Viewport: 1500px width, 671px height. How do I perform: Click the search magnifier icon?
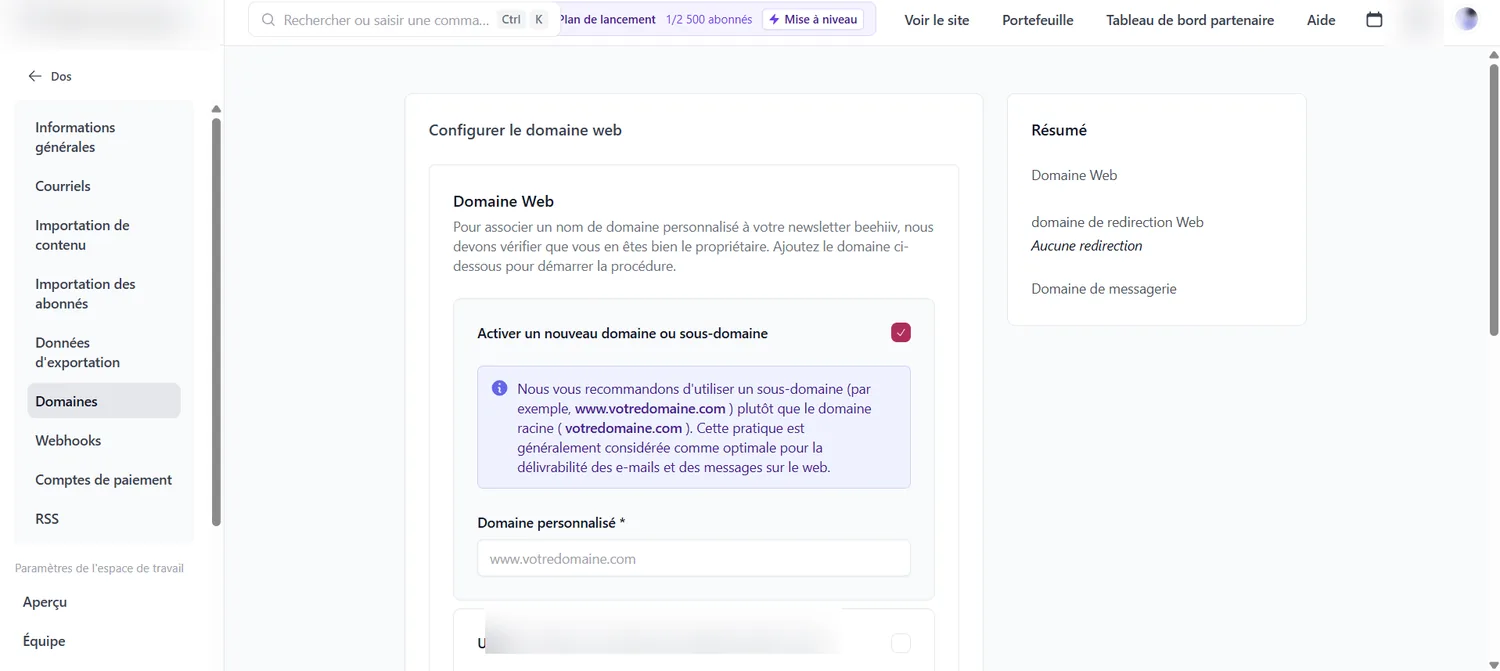point(268,20)
